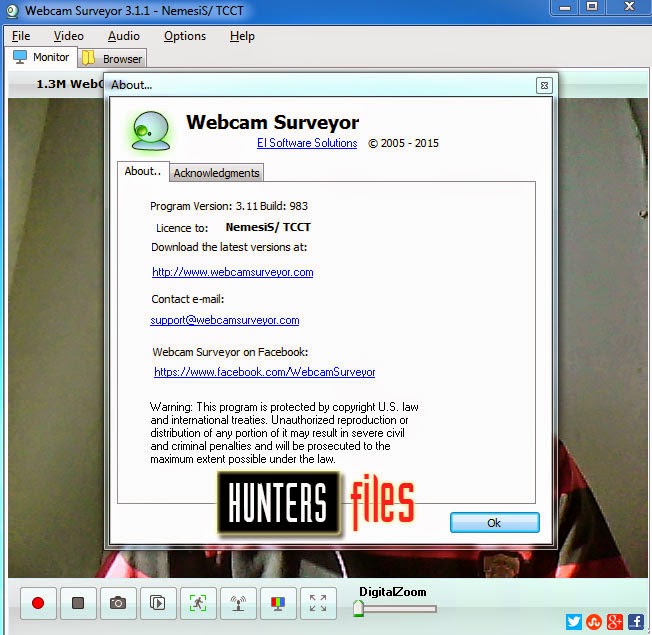Enable motion detection running-man icon
652x635 pixels.
coord(198,603)
